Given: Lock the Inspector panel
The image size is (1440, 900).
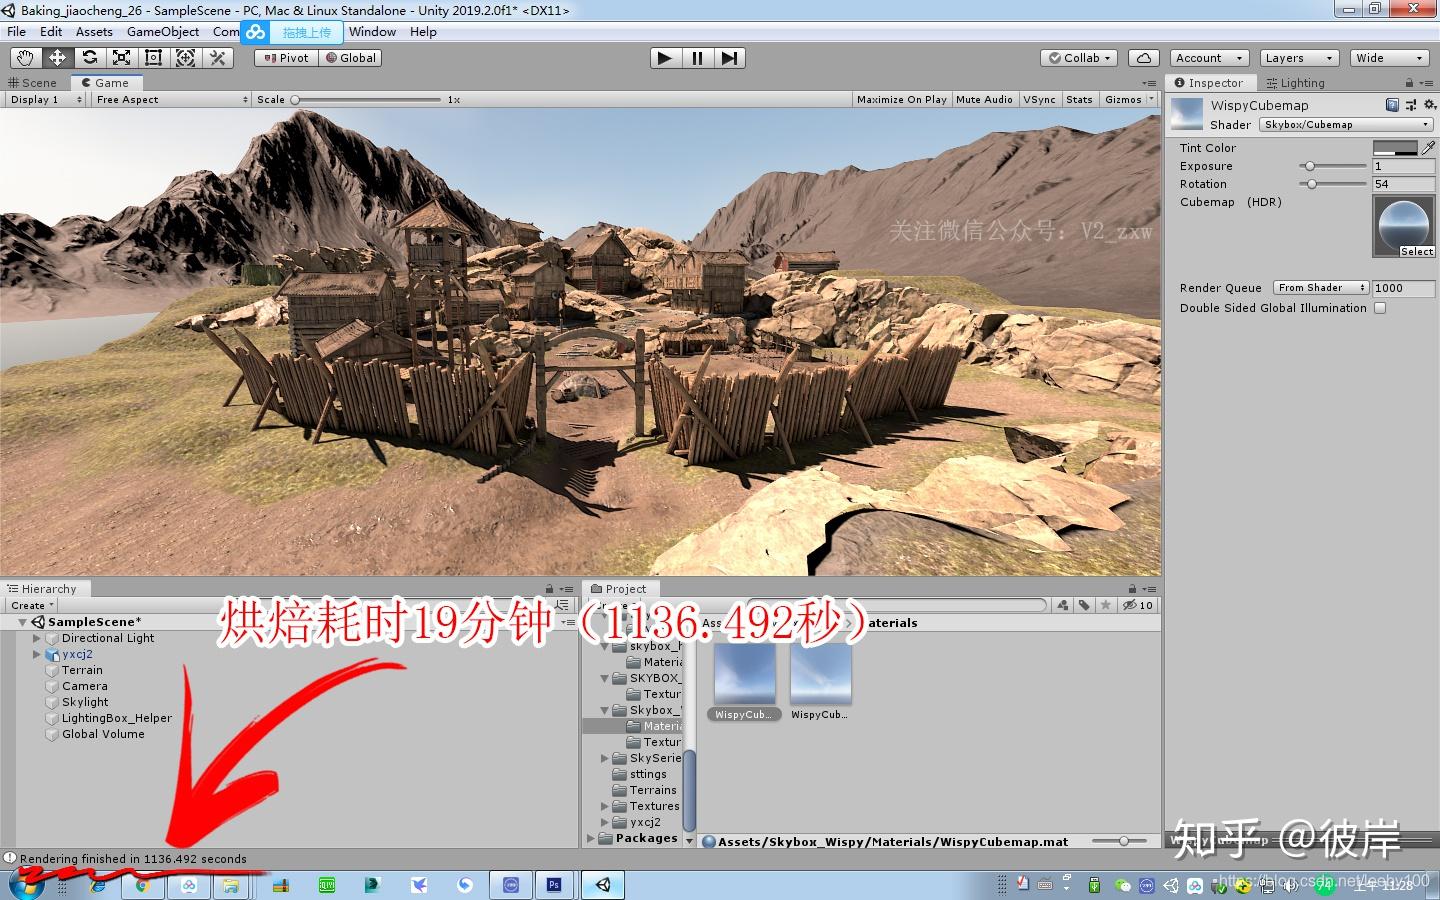Looking at the screenshot, I should pos(1409,83).
